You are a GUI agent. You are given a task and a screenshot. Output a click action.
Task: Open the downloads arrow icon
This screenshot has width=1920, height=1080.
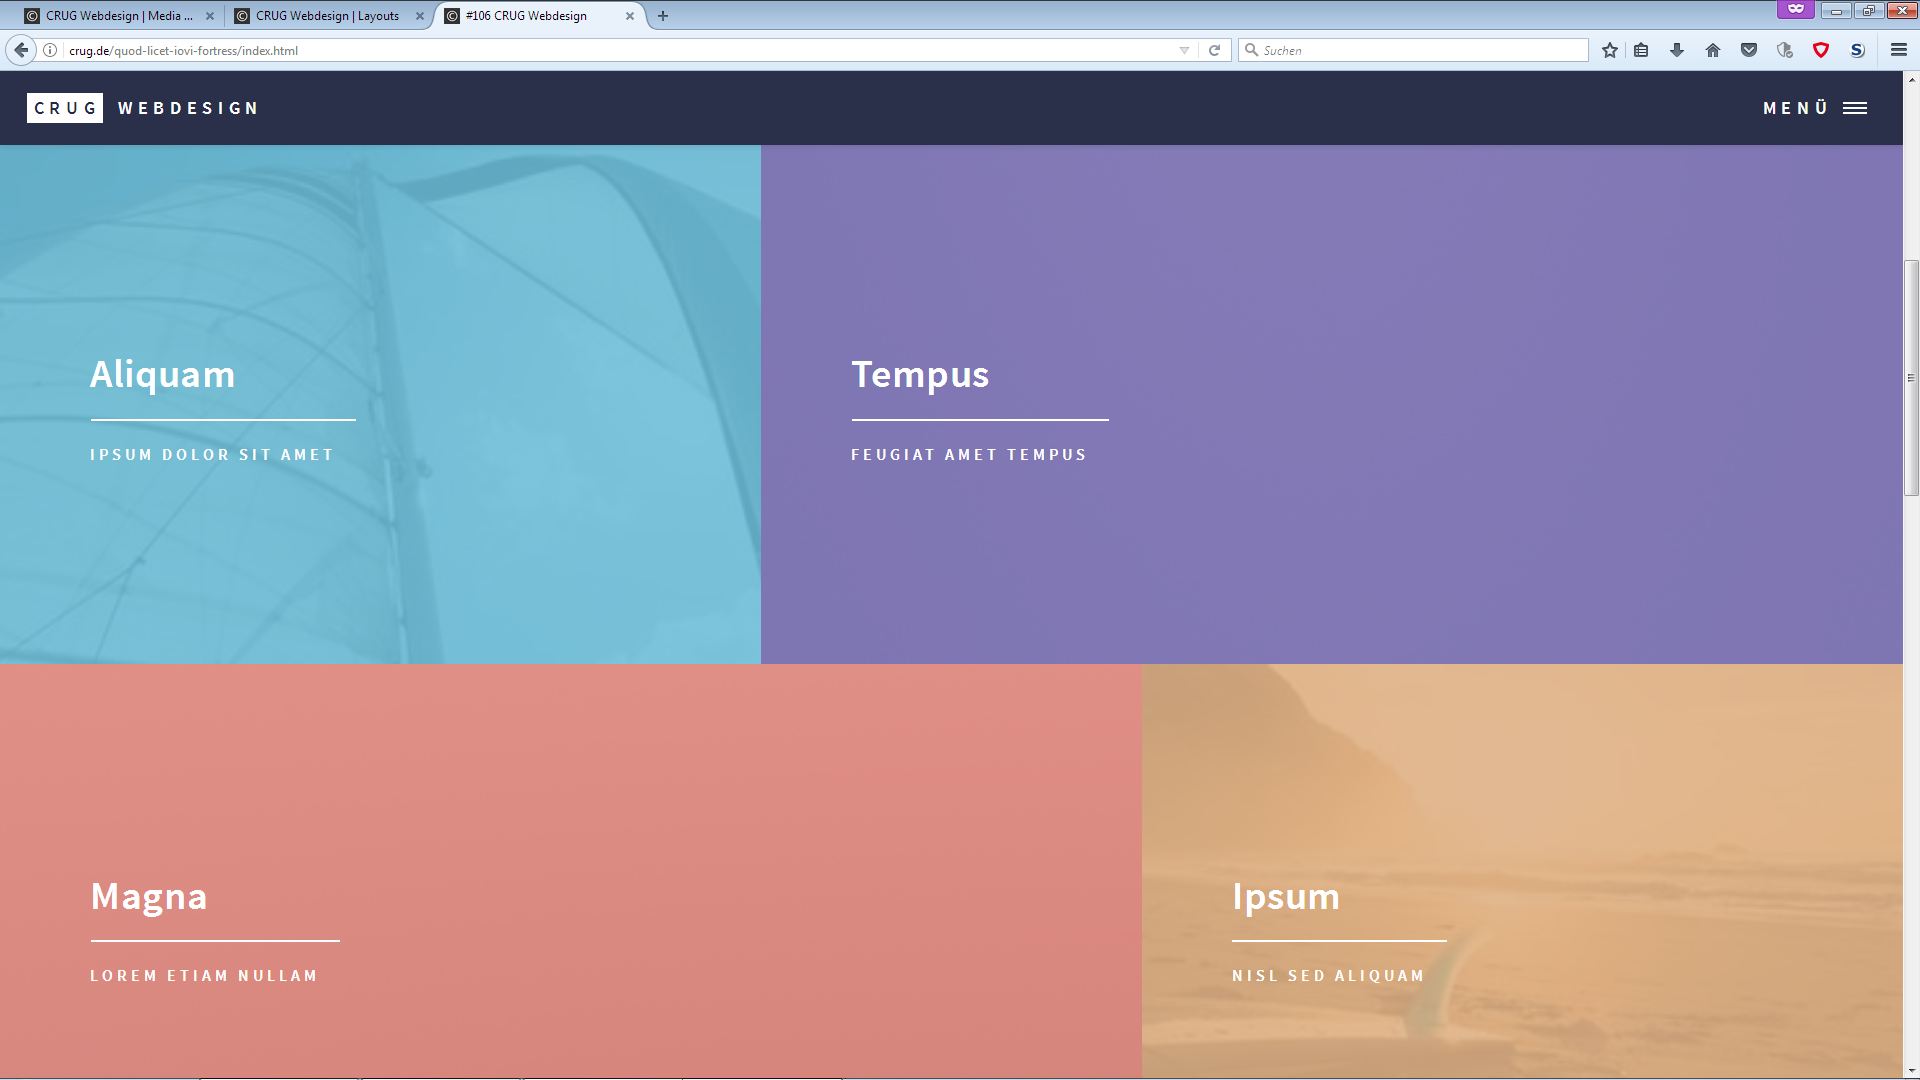(1677, 50)
